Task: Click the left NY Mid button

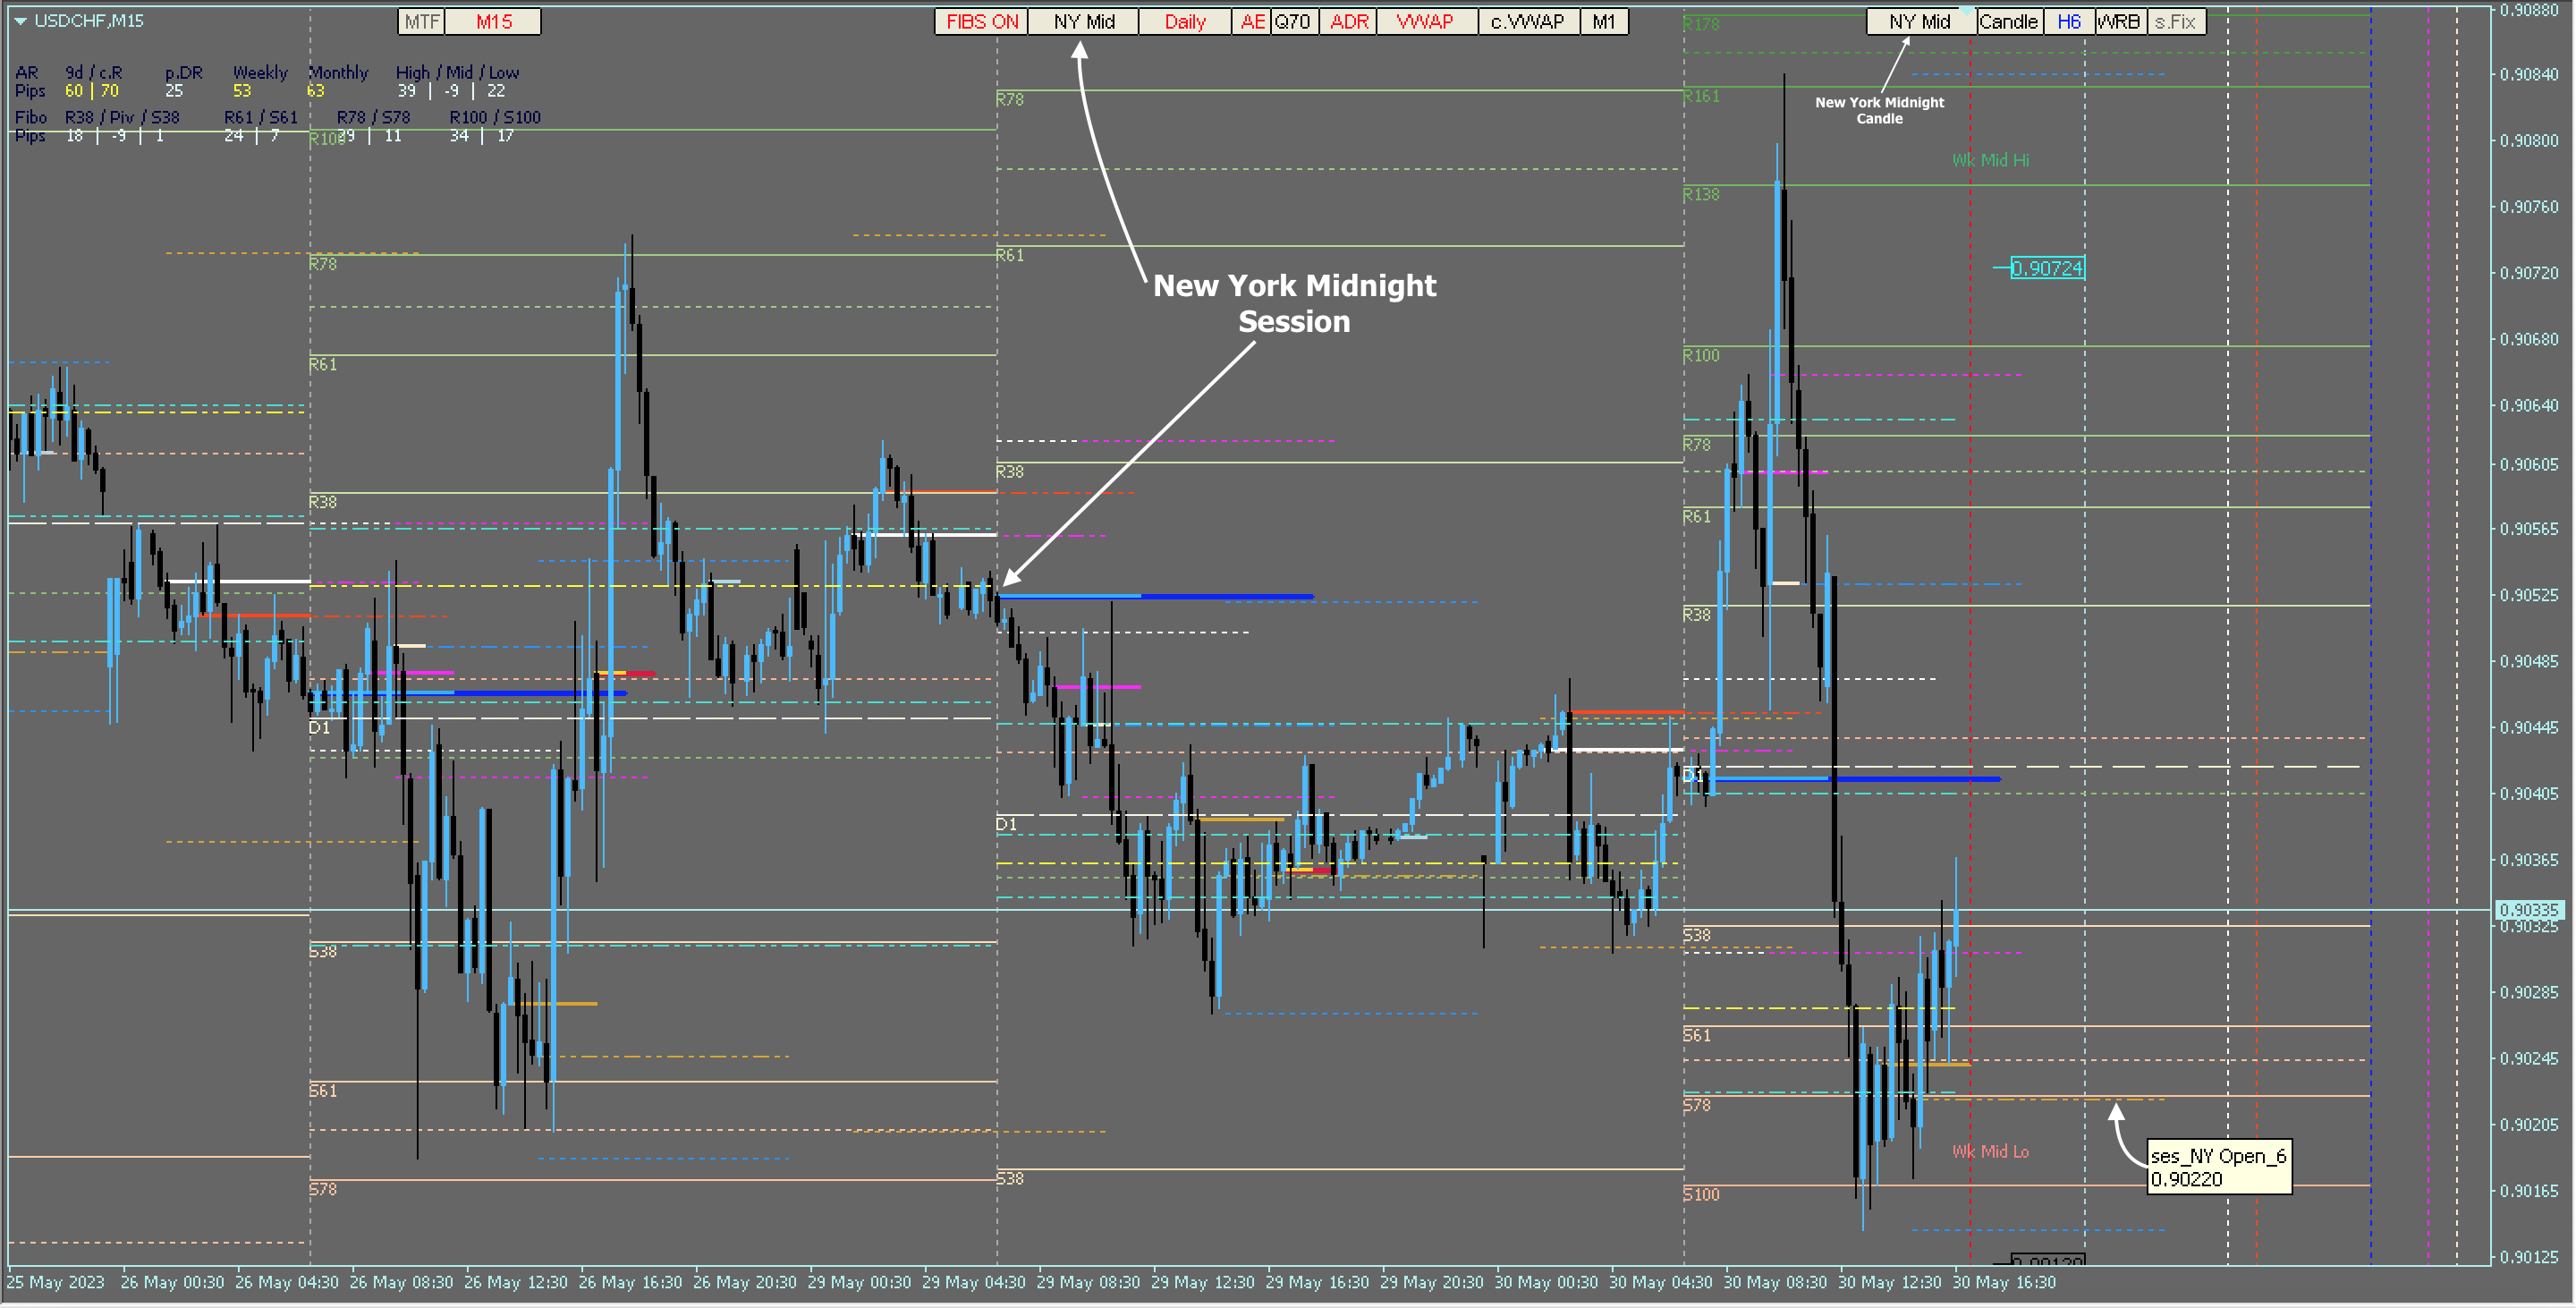Action: click(1083, 22)
